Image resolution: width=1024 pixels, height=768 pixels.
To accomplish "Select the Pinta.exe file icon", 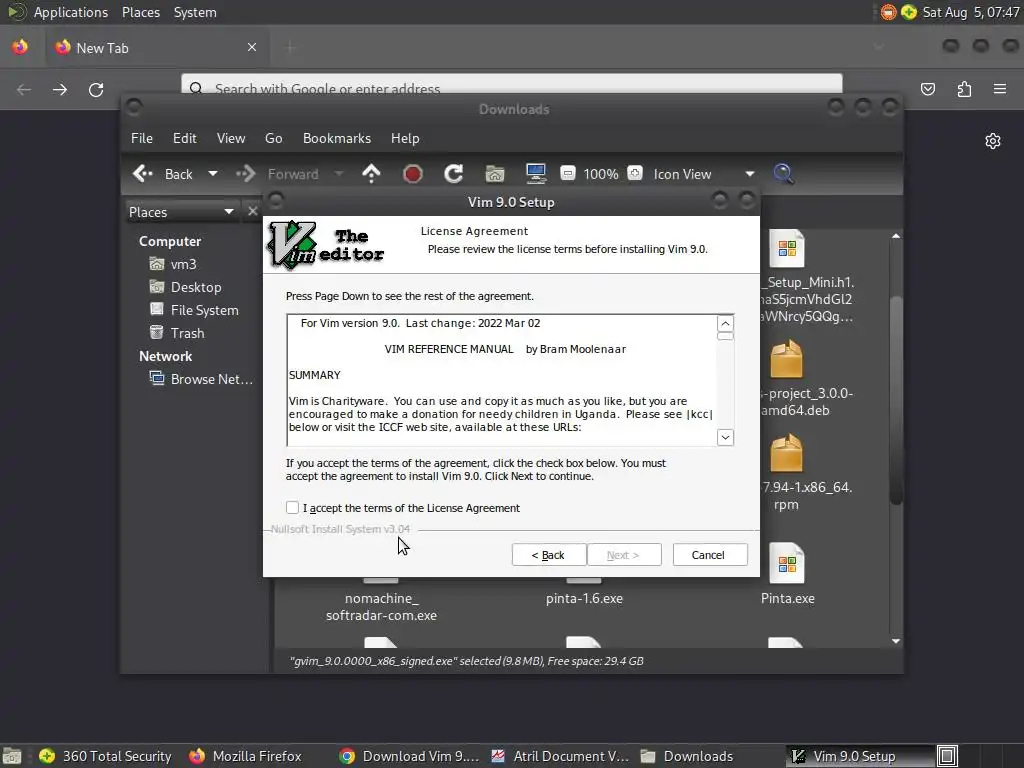I will tap(787, 563).
